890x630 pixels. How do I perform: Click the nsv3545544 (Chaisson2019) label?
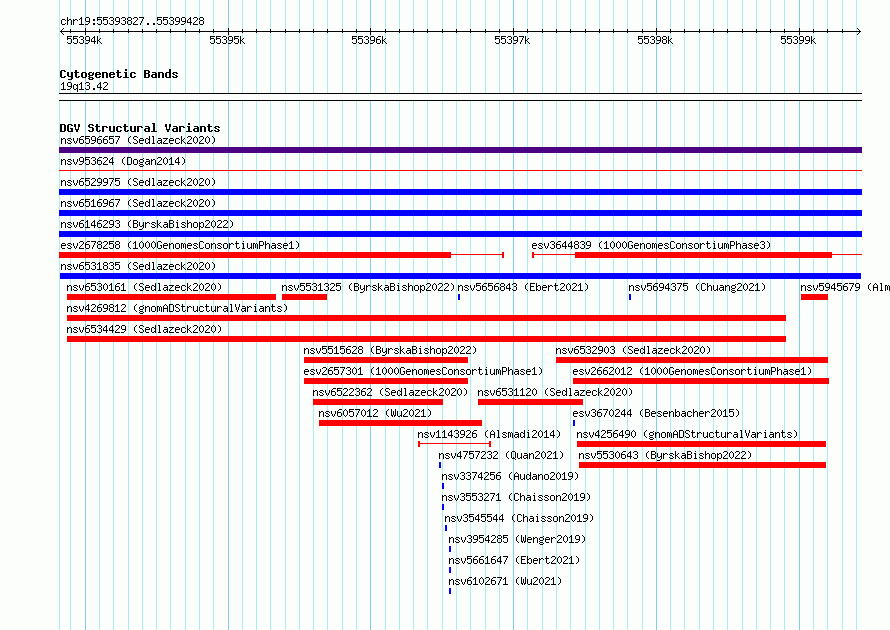point(519,518)
